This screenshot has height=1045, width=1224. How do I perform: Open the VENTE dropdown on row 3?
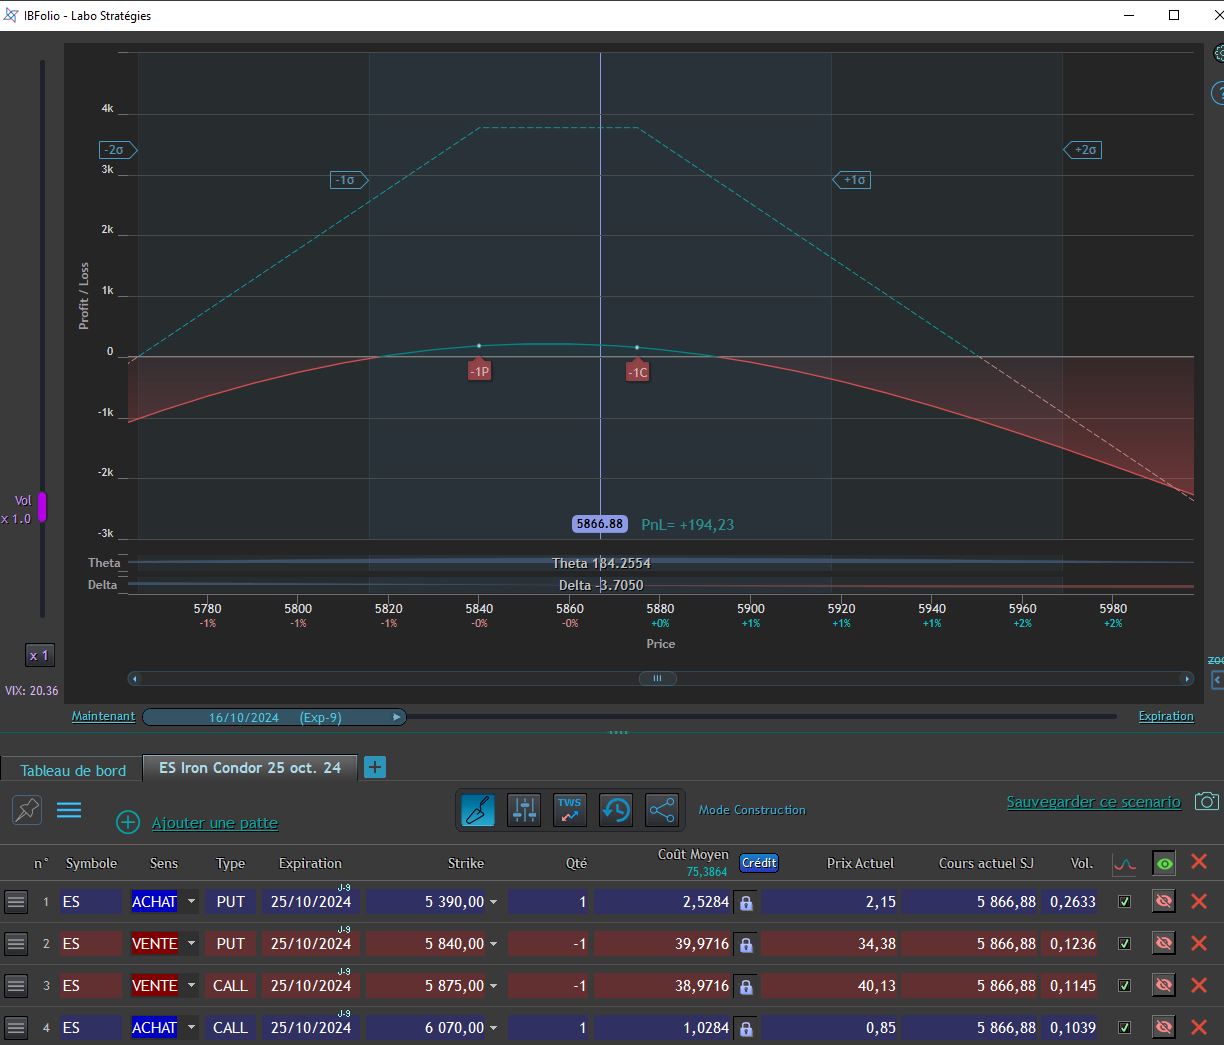pyautogui.click(x=191, y=986)
